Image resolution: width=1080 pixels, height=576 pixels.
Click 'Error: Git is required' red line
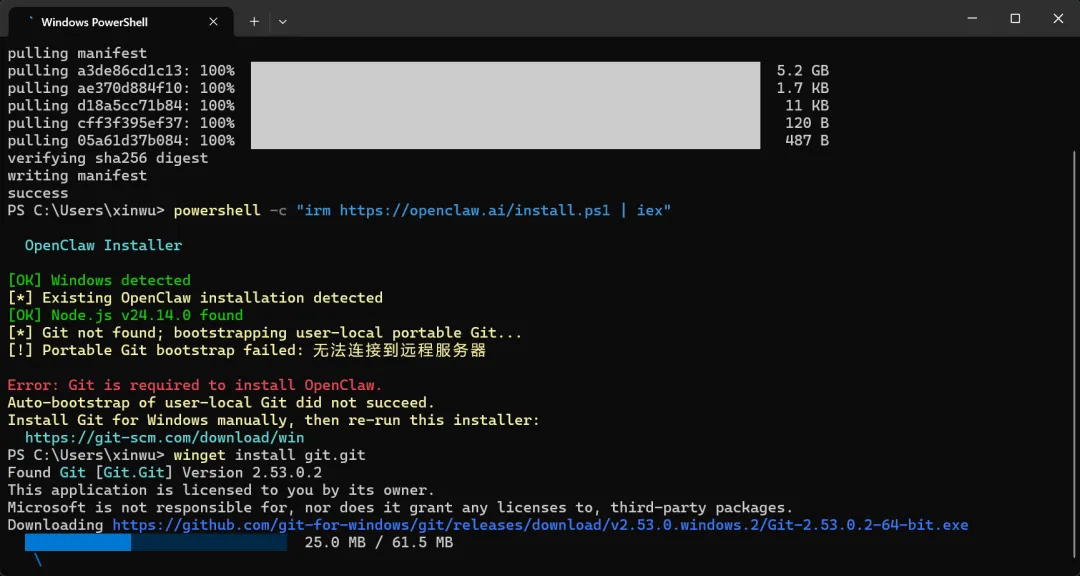[x=195, y=385]
